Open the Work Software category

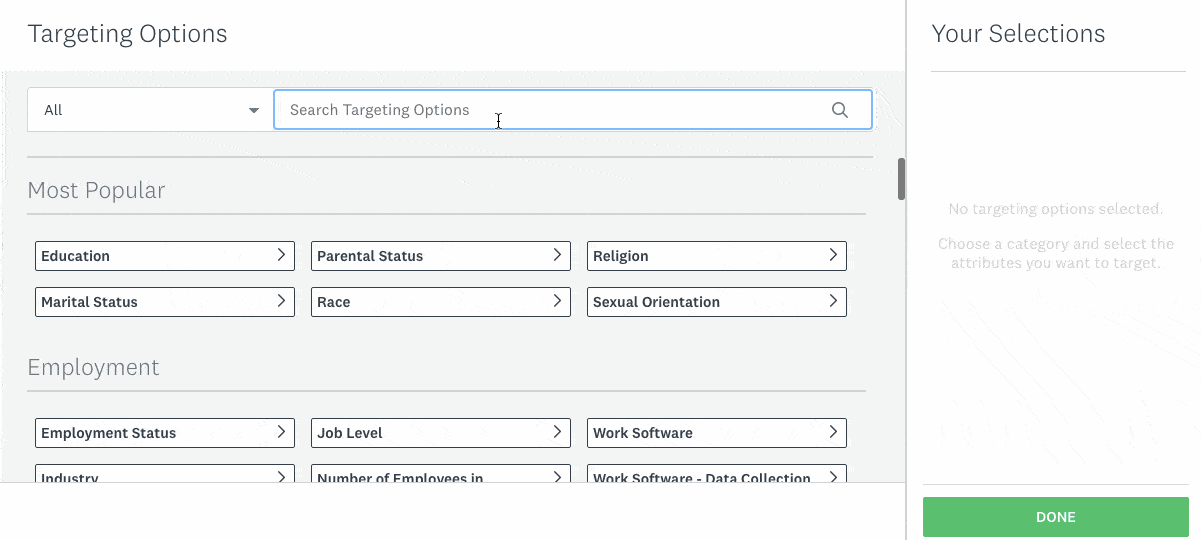[x=716, y=433]
